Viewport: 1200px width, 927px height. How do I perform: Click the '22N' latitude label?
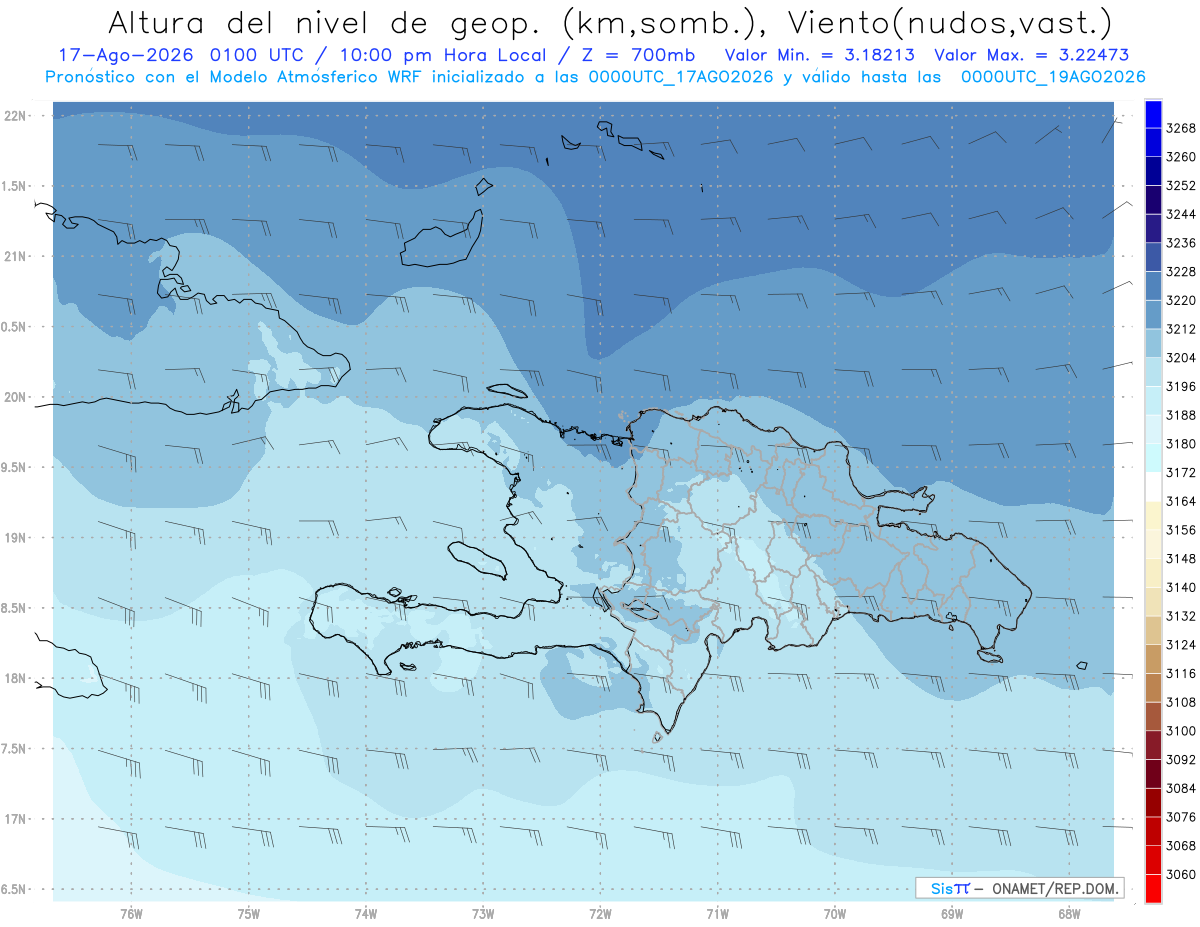[16, 116]
